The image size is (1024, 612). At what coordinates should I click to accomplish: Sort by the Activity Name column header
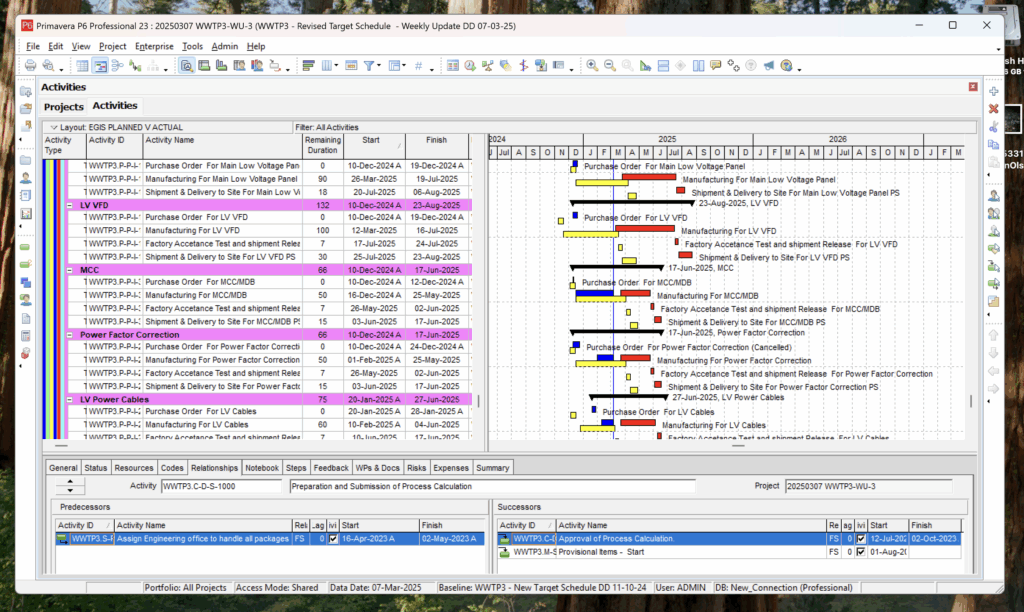pyautogui.click(x=223, y=146)
